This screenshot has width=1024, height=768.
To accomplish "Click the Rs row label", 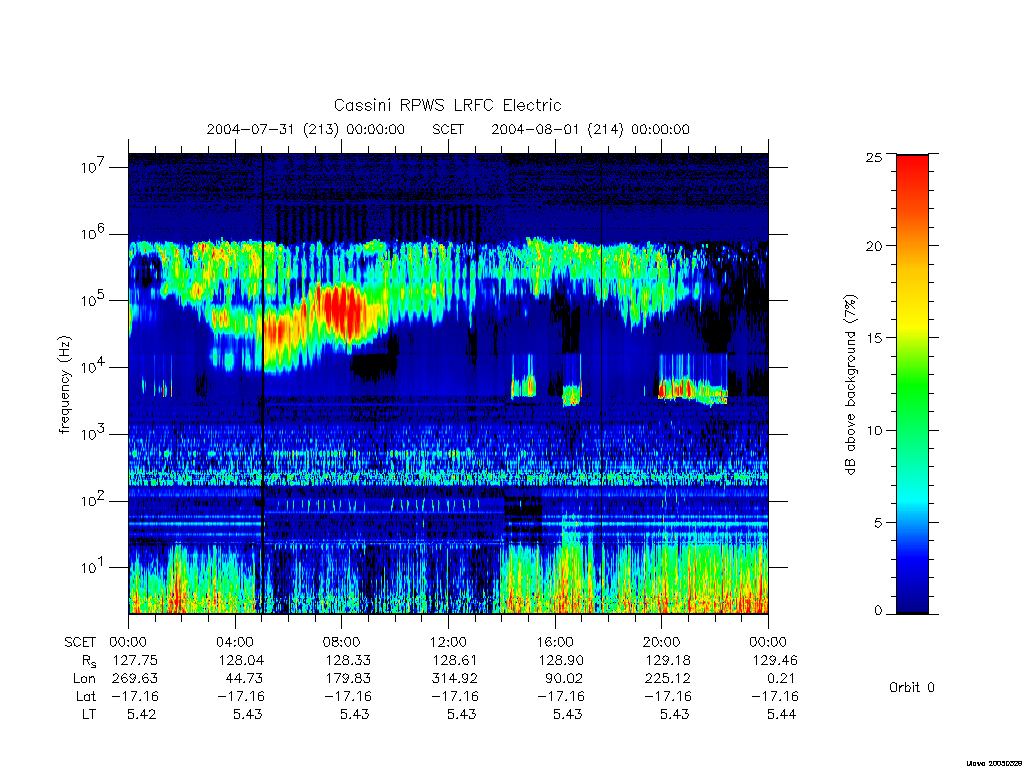I will (89, 661).
